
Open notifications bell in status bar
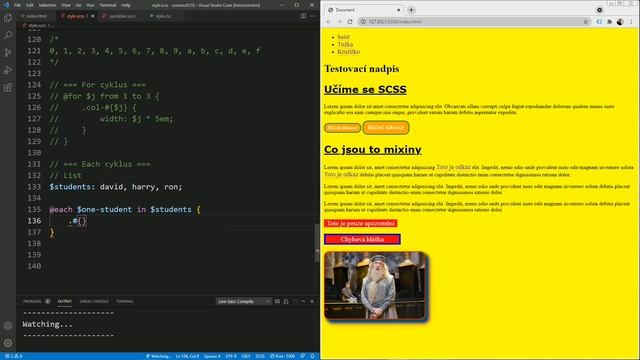312,356
